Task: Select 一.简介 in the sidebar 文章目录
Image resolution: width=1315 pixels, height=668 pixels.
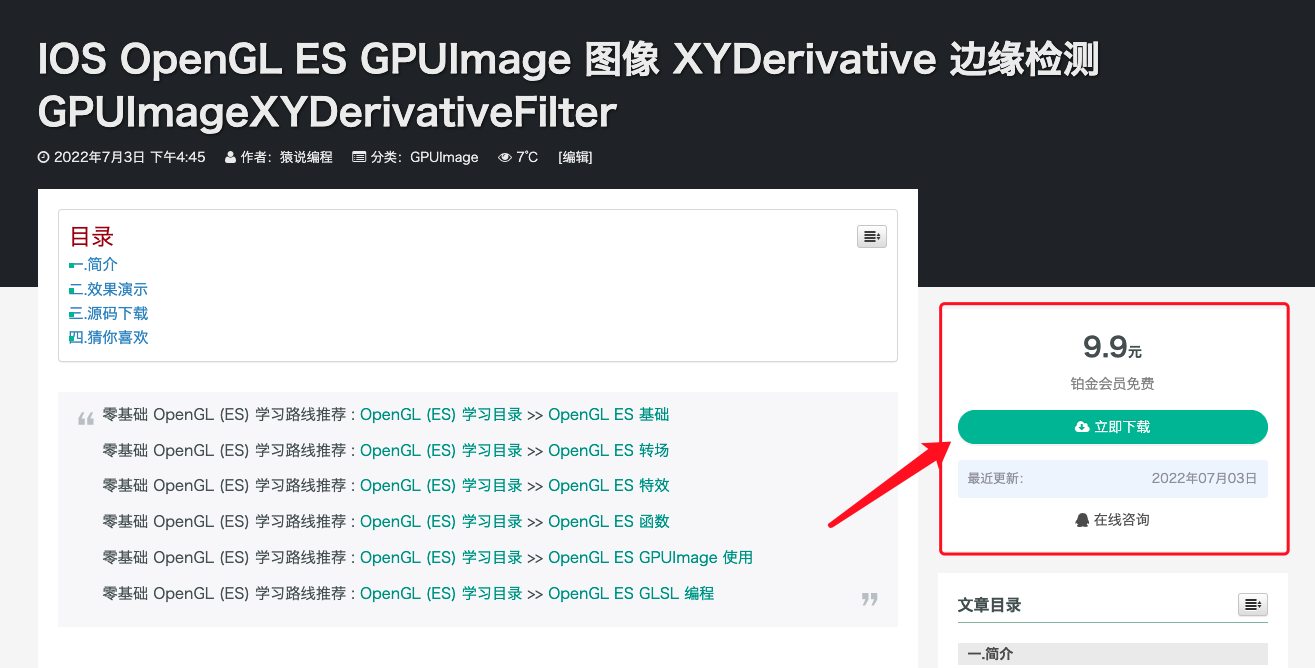Action: point(990,653)
